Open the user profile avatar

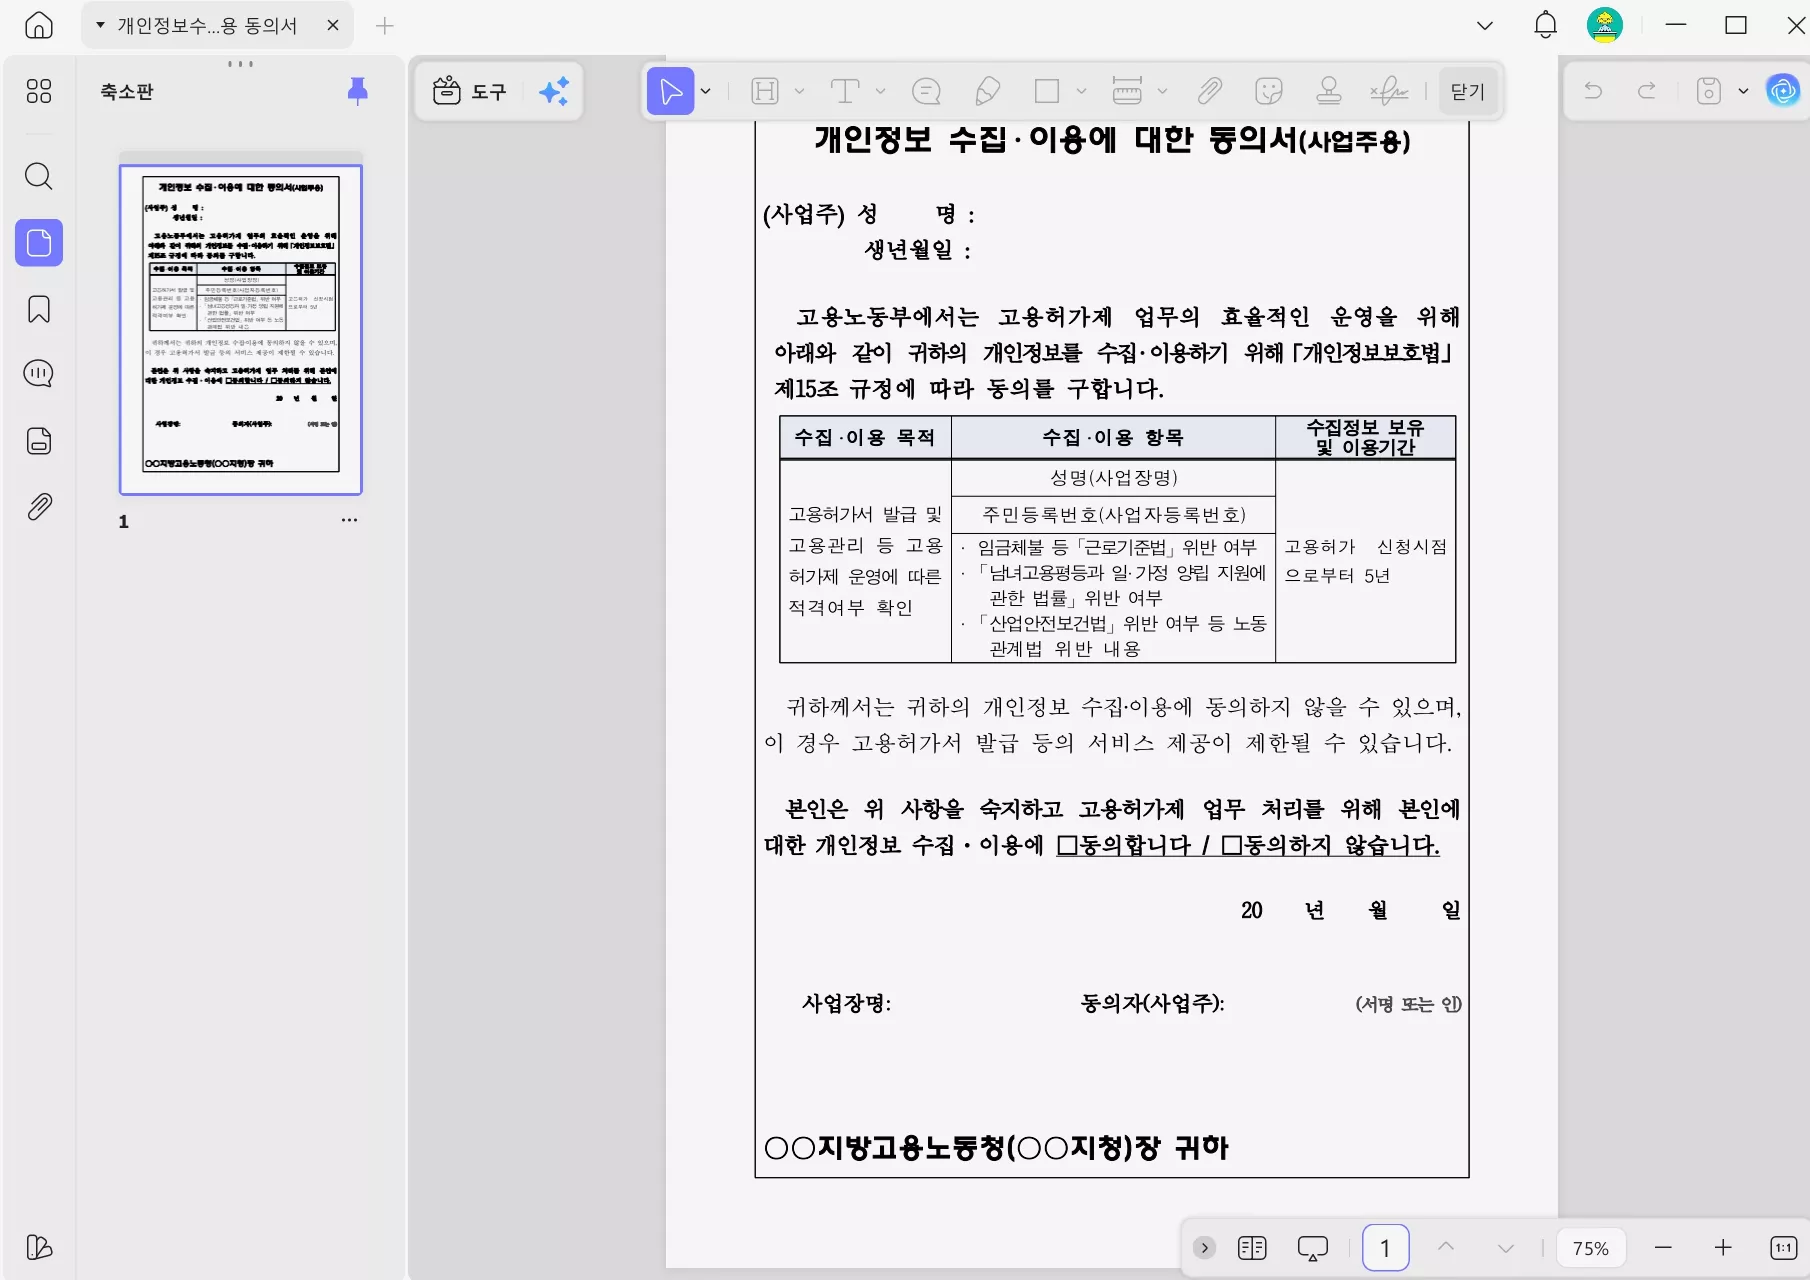tap(1605, 25)
